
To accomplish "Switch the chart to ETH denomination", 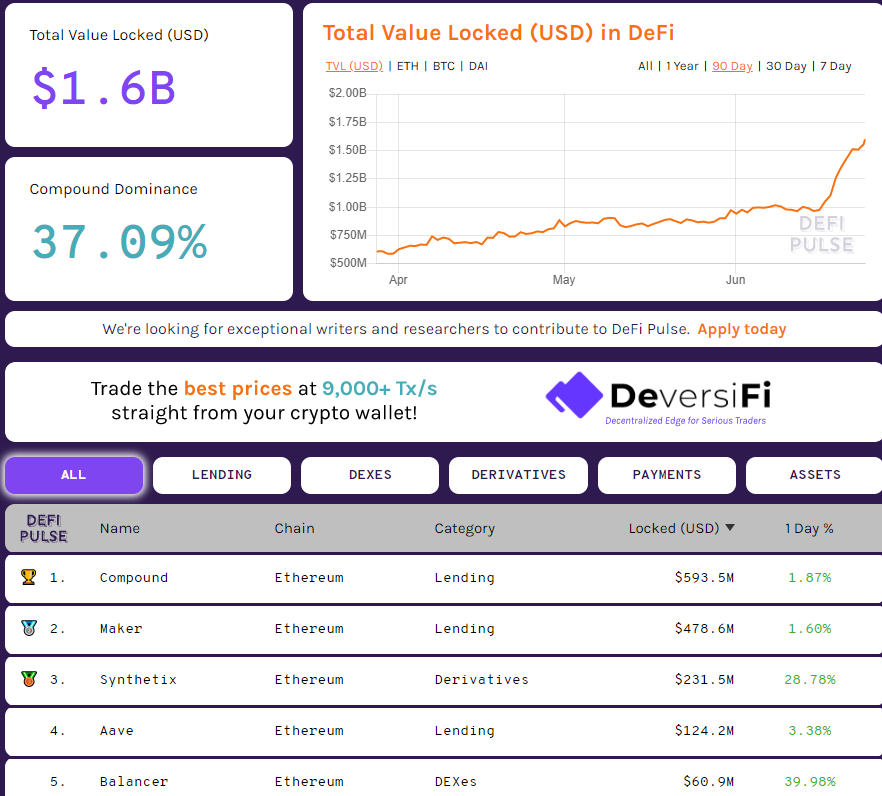I will (x=407, y=66).
